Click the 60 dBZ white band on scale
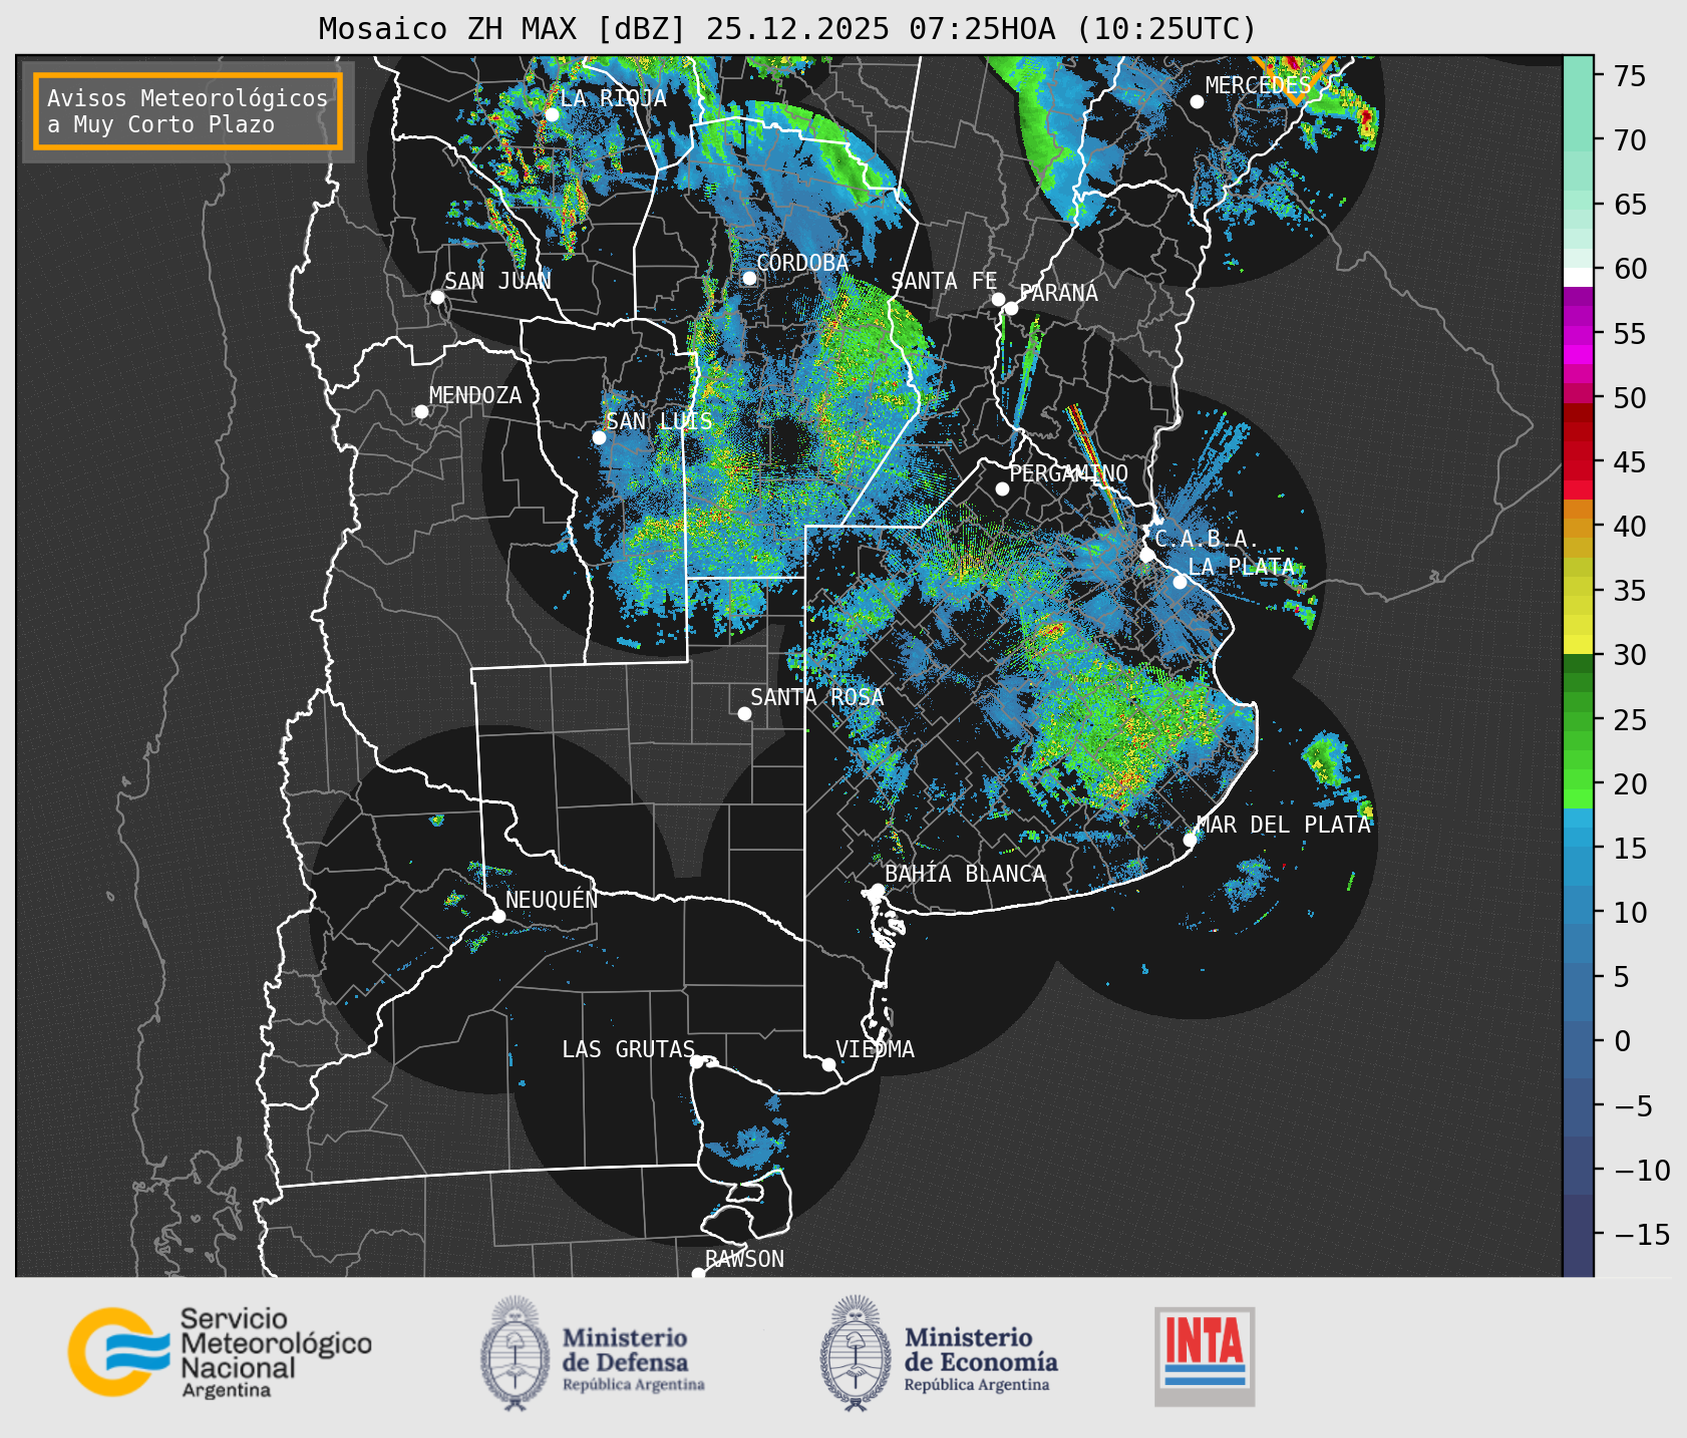 1578,276
